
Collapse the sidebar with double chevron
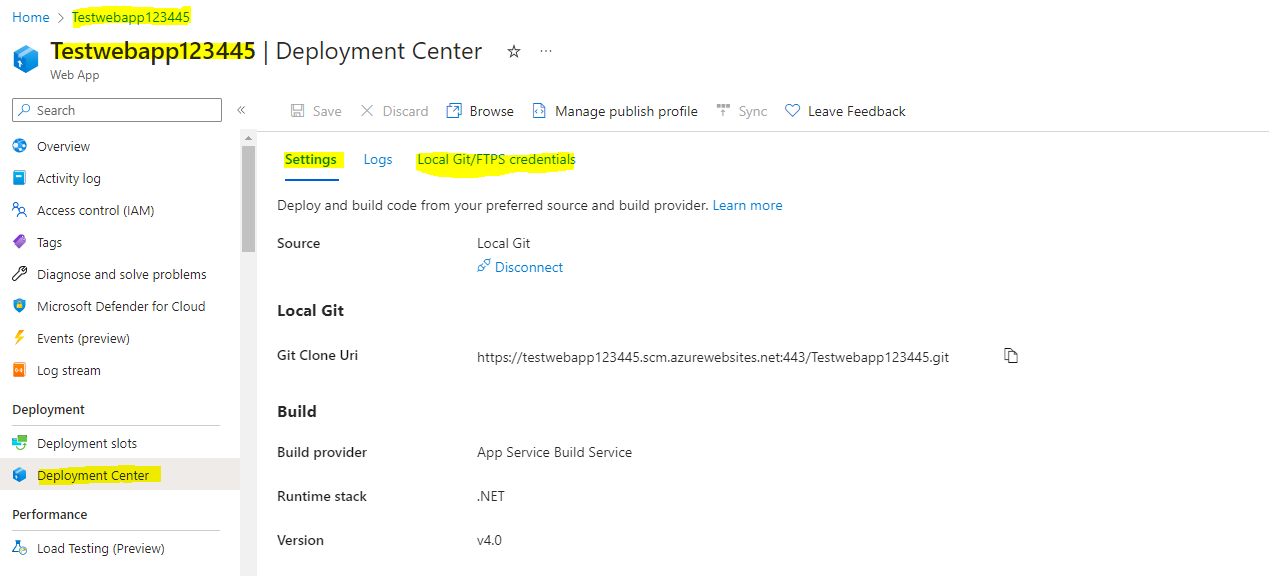point(241,110)
